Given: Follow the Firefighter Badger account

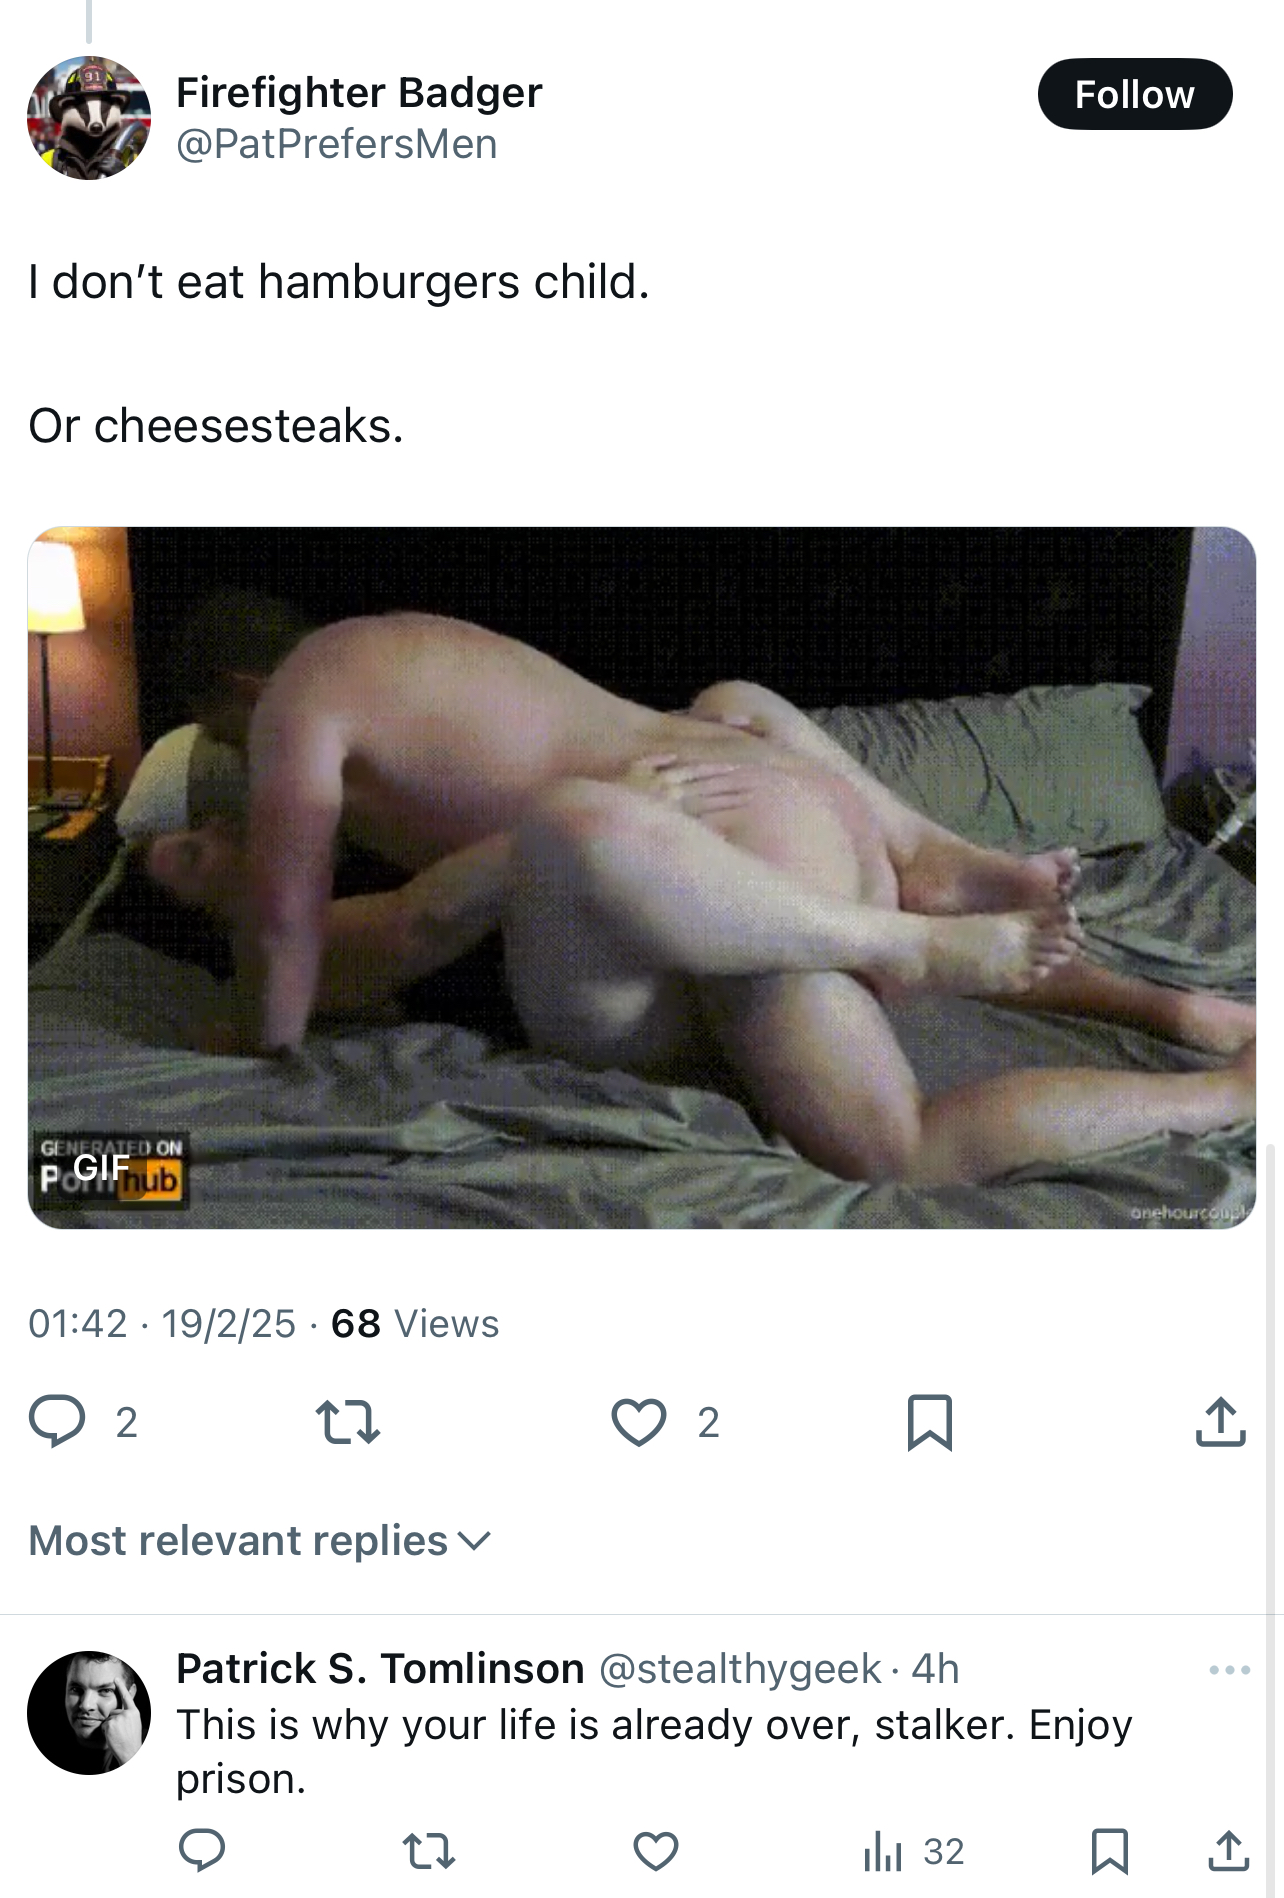Looking at the screenshot, I should click(x=1134, y=94).
